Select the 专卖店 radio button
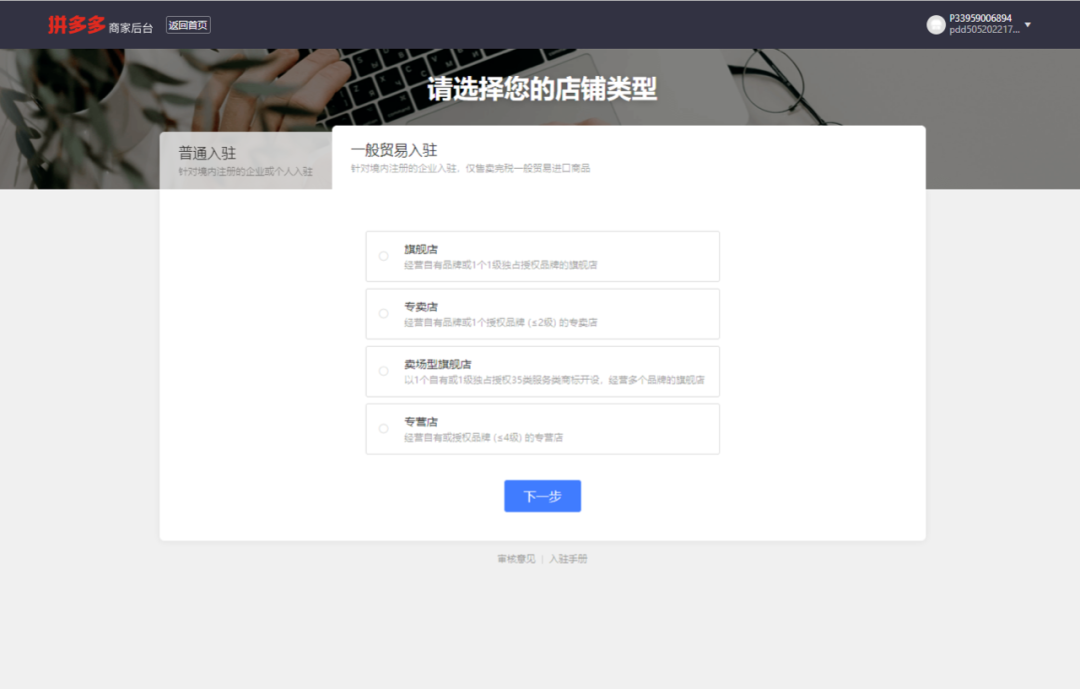 [x=382, y=313]
